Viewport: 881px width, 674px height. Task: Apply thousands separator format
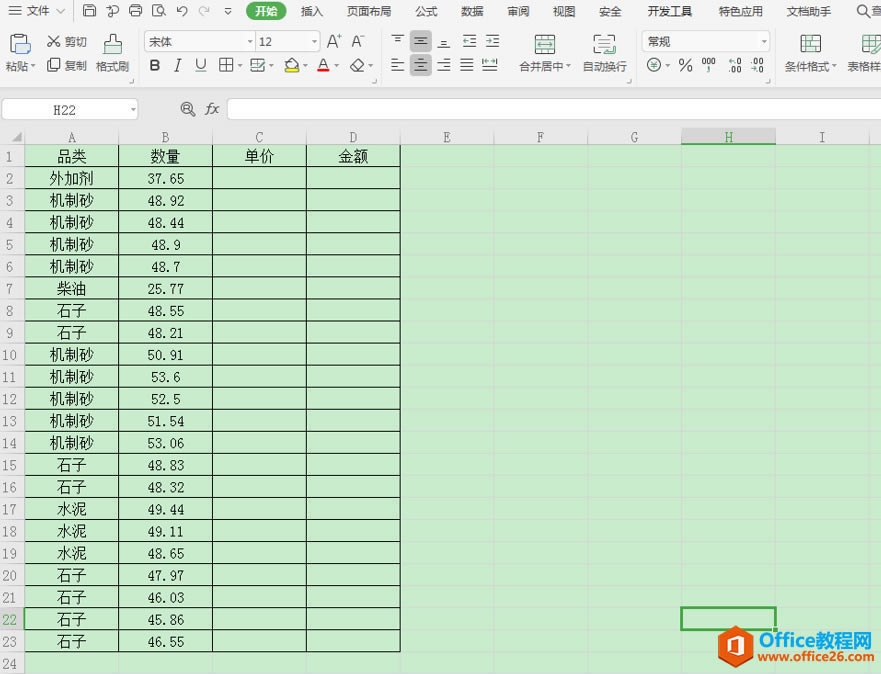pos(709,65)
